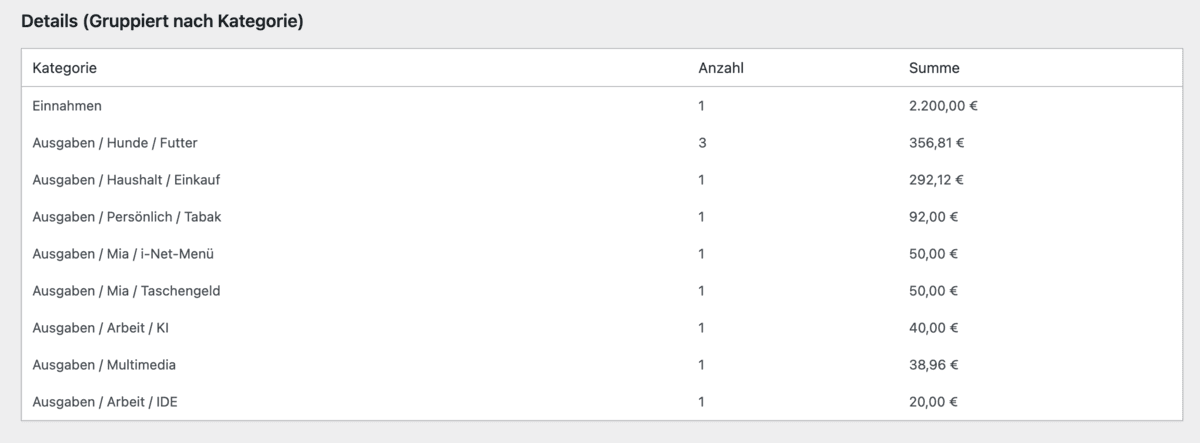Click the 38,96 € Multimedia sum
The width and height of the screenshot is (1200, 443).
[x=933, y=365]
